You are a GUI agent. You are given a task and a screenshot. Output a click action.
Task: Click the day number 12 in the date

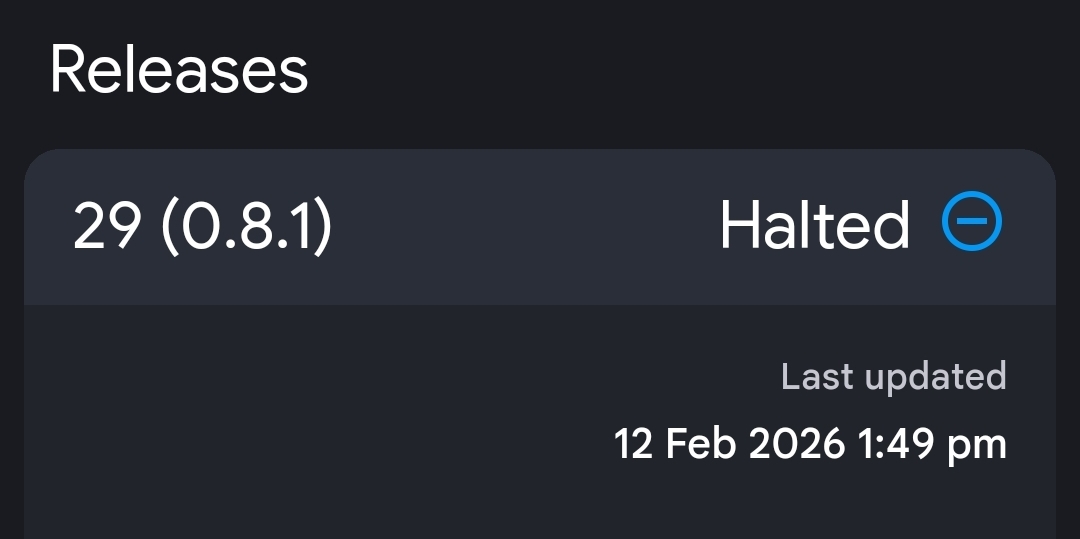633,443
